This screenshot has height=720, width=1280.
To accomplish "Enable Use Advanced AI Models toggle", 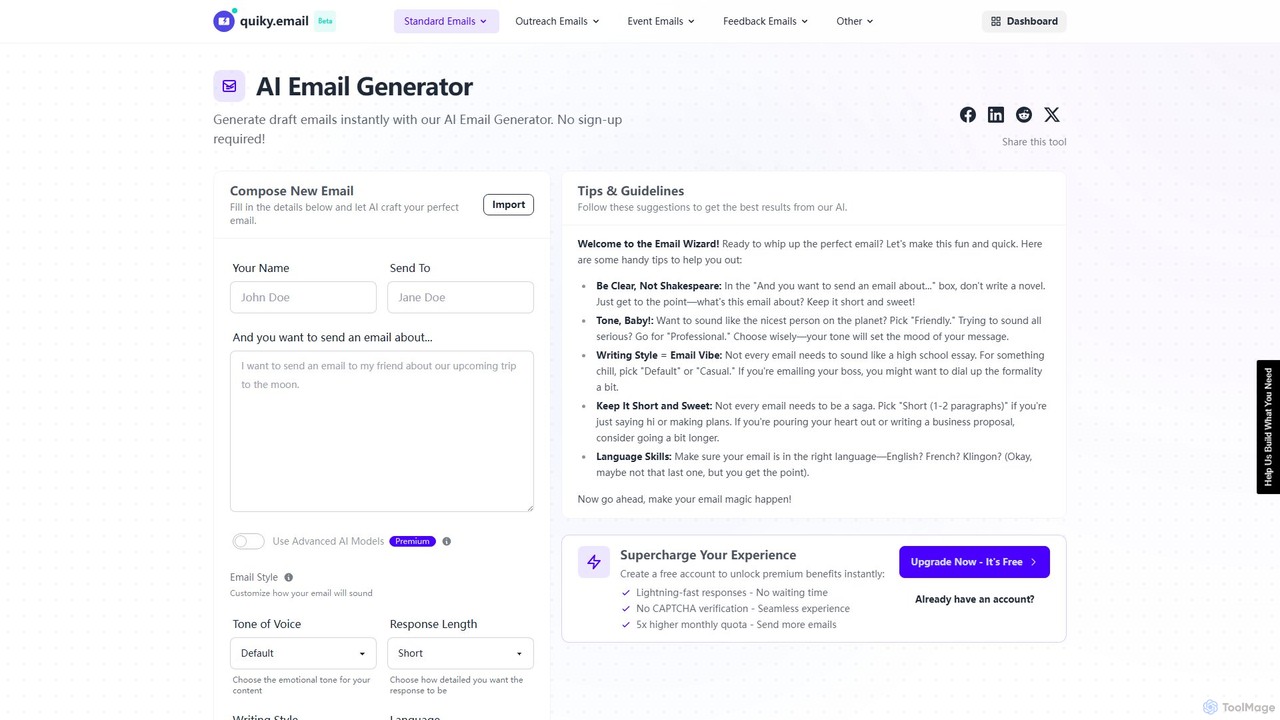I will pos(248,541).
